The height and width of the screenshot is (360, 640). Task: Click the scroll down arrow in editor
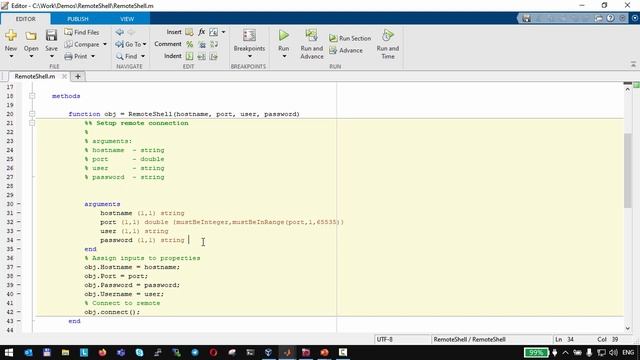628,328
